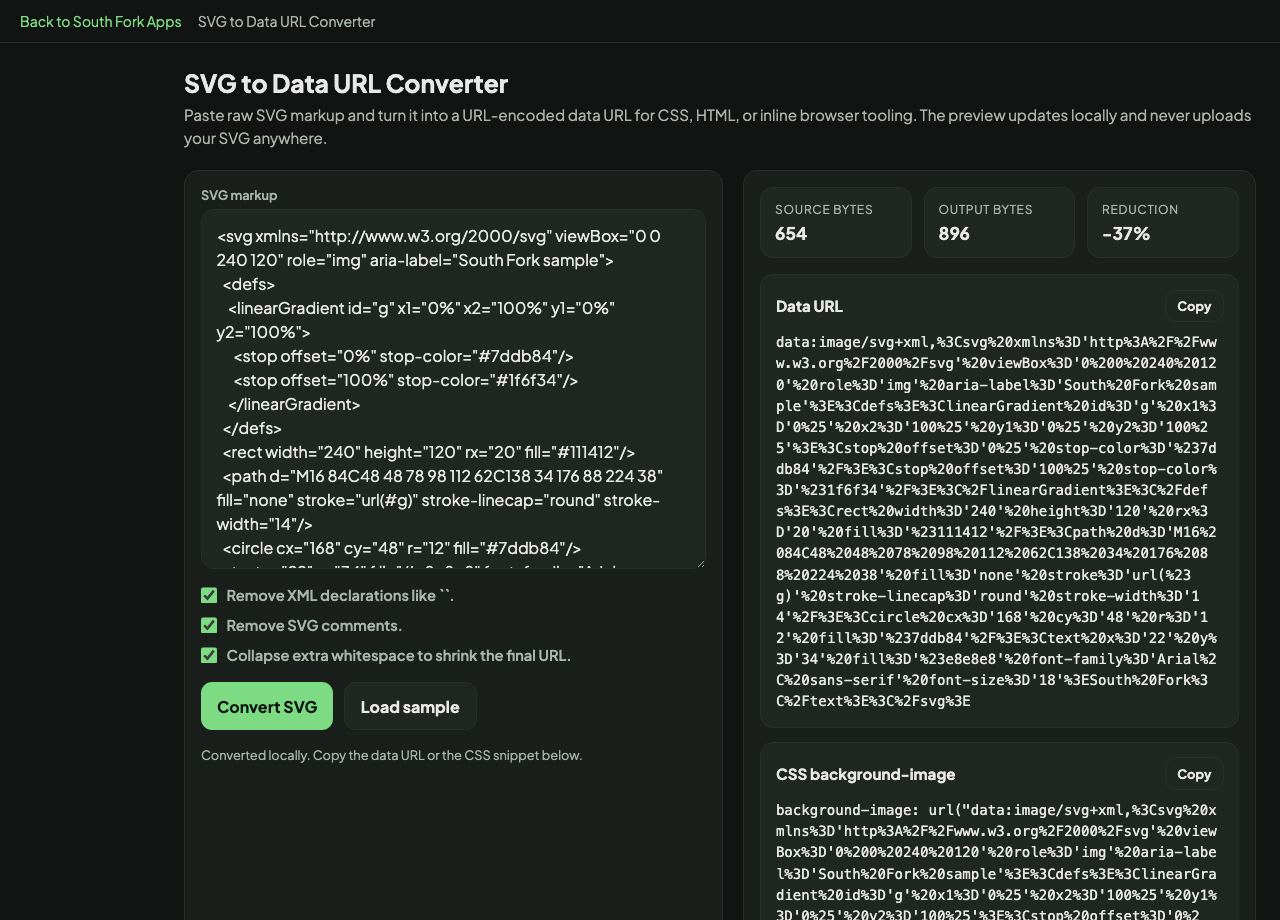The width and height of the screenshot is (1280, 920).
Task: Copy the CSS background-image snippet
Action: (1194, 774)
